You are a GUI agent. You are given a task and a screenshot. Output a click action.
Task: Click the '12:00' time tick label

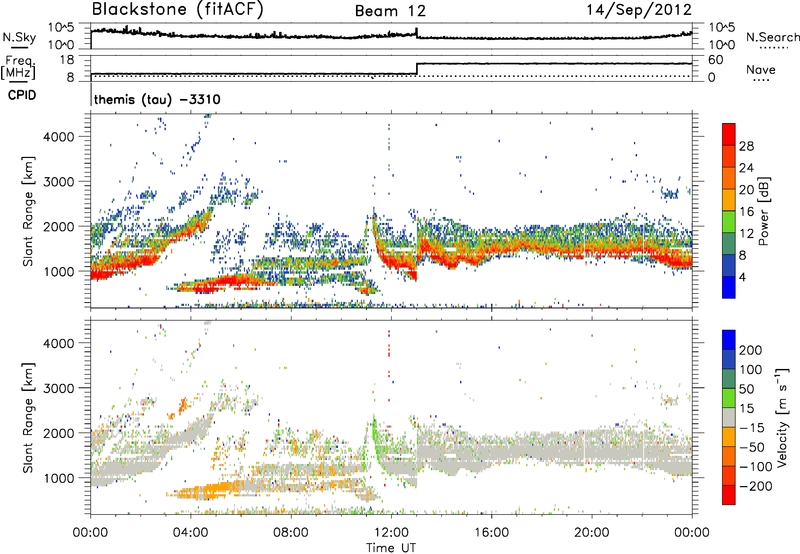pos(391,533)
